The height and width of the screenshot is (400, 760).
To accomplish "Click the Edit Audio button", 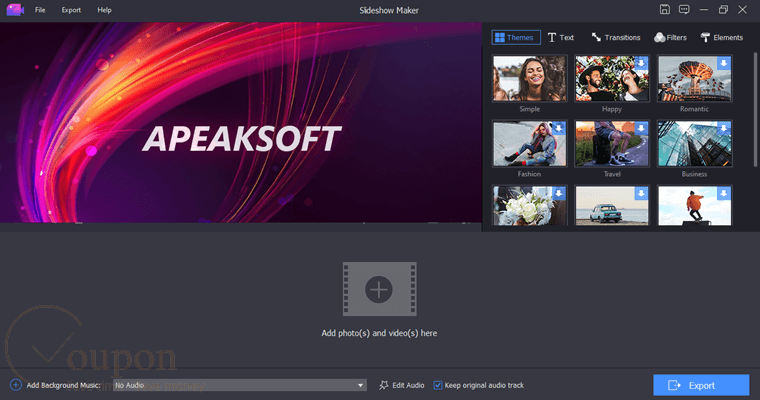I will (402, 385).
